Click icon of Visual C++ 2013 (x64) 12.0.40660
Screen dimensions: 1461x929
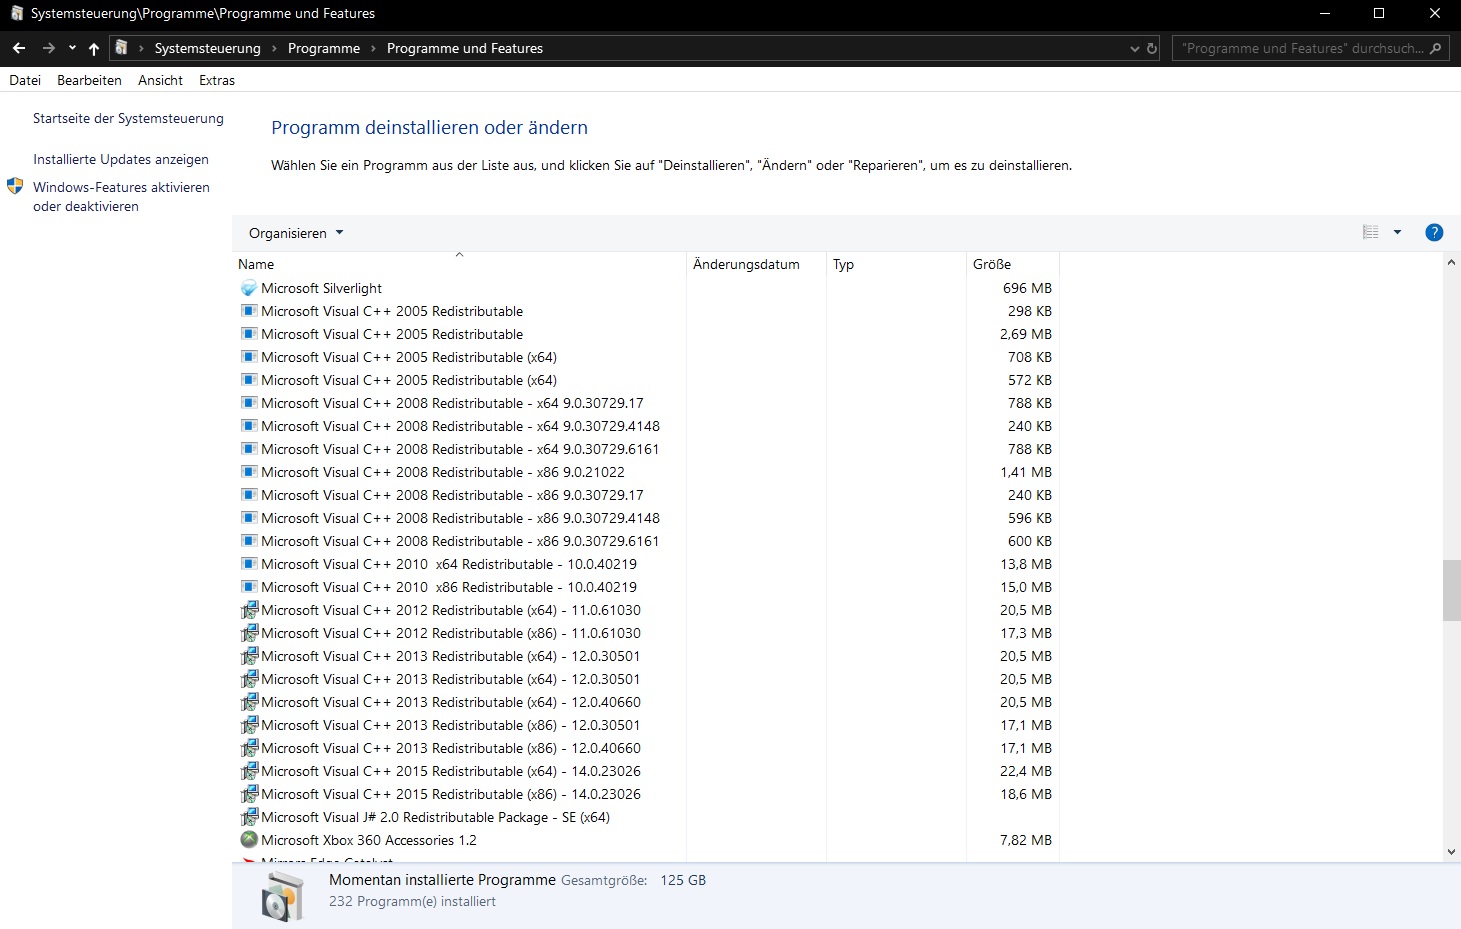[249, 702]
